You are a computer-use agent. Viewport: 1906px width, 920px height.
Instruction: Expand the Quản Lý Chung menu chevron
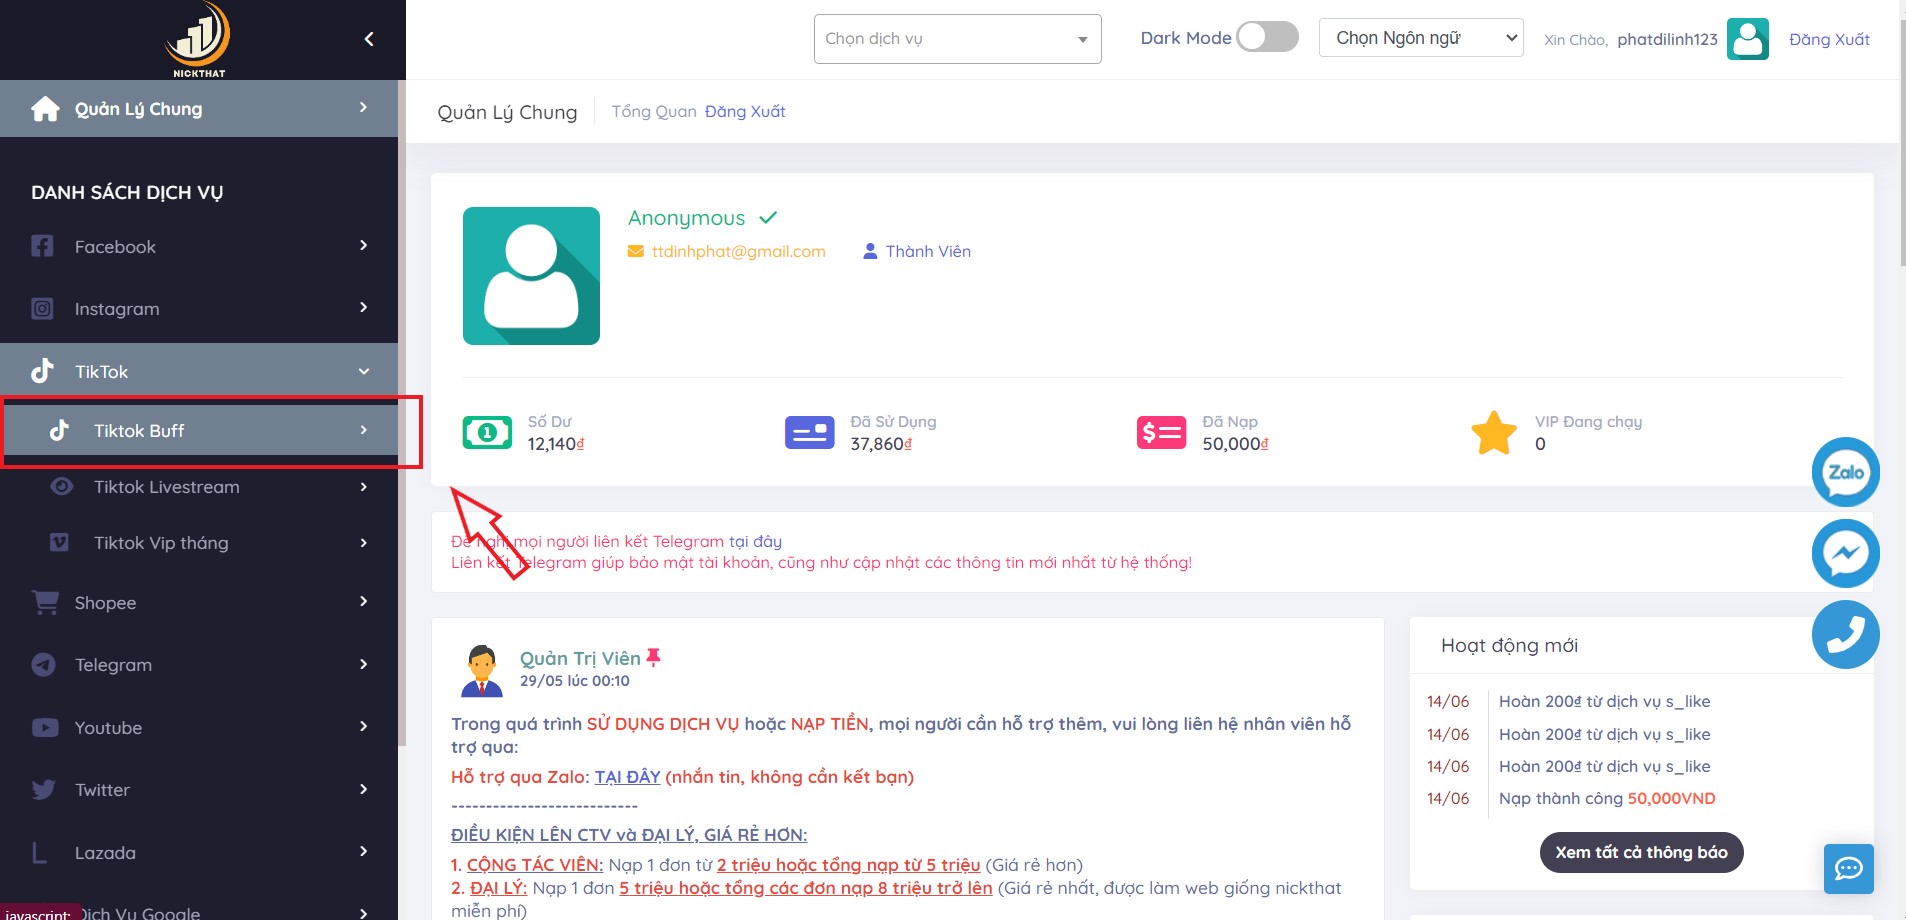363,107
